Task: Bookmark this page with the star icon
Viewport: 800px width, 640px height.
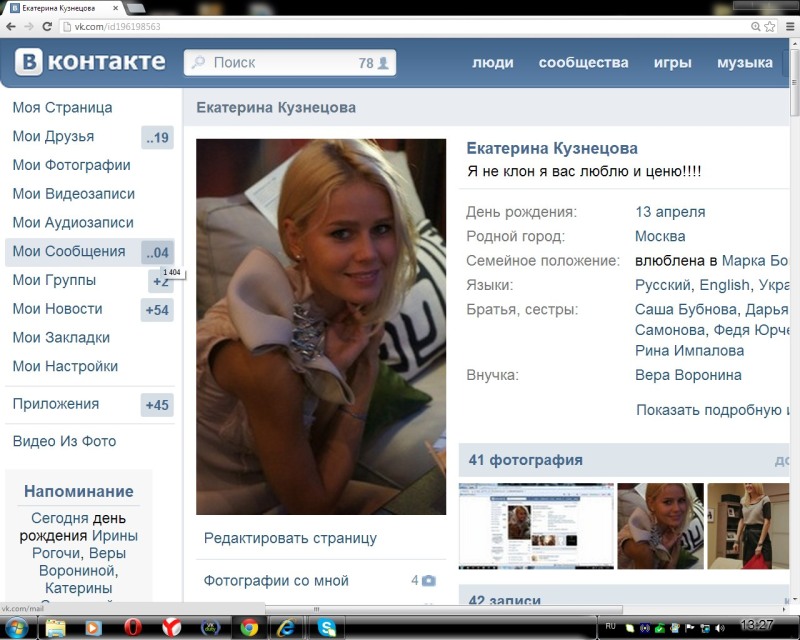Action: click(769, 26)
